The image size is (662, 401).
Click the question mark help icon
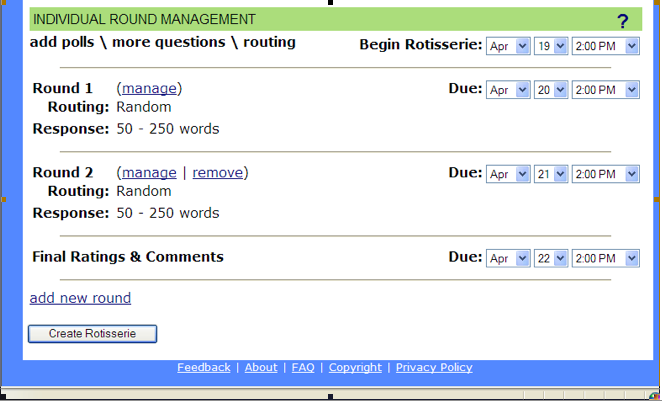pyautogui.click(x=622, y=21)
